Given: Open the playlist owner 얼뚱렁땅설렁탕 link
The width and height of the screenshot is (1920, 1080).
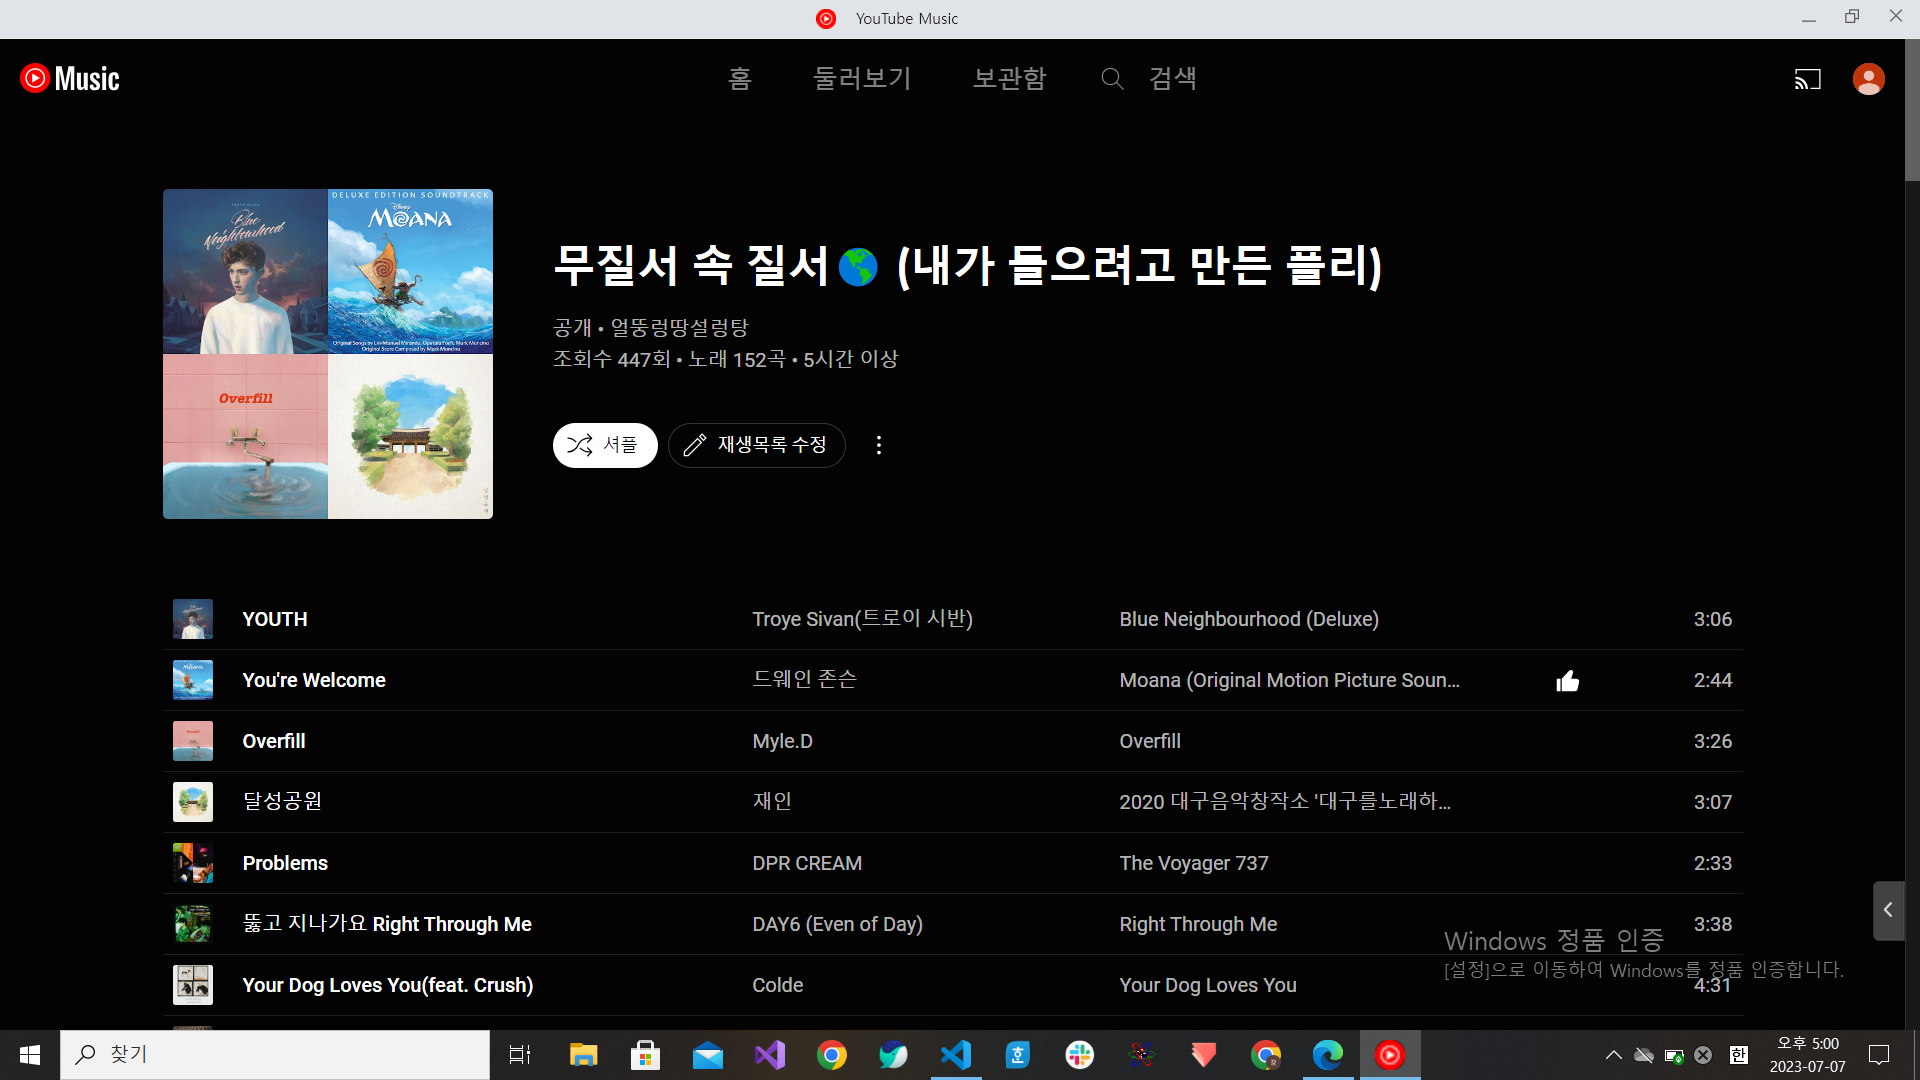Looking at the screenshot, I should coord(679,328).
